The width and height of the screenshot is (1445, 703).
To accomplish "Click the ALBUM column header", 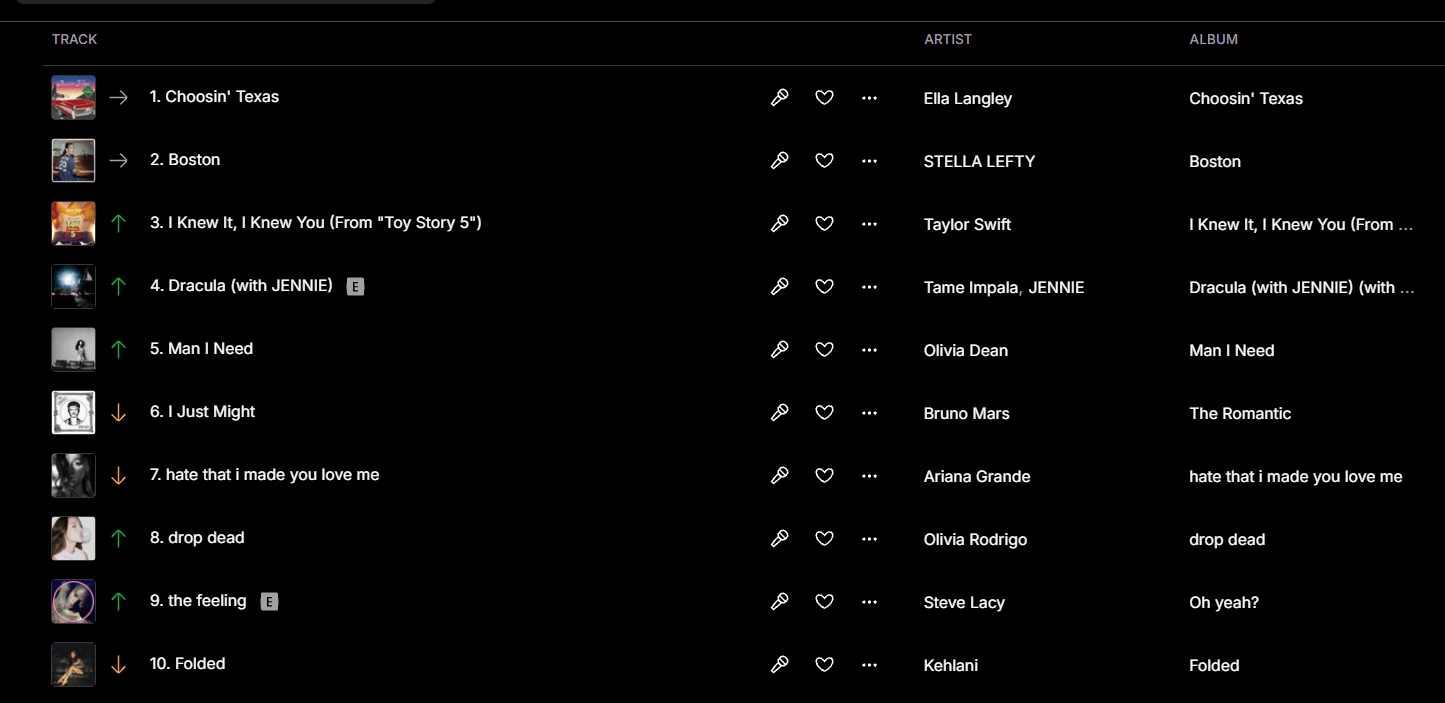I will pyautogui.click(x=1213, y=39).
